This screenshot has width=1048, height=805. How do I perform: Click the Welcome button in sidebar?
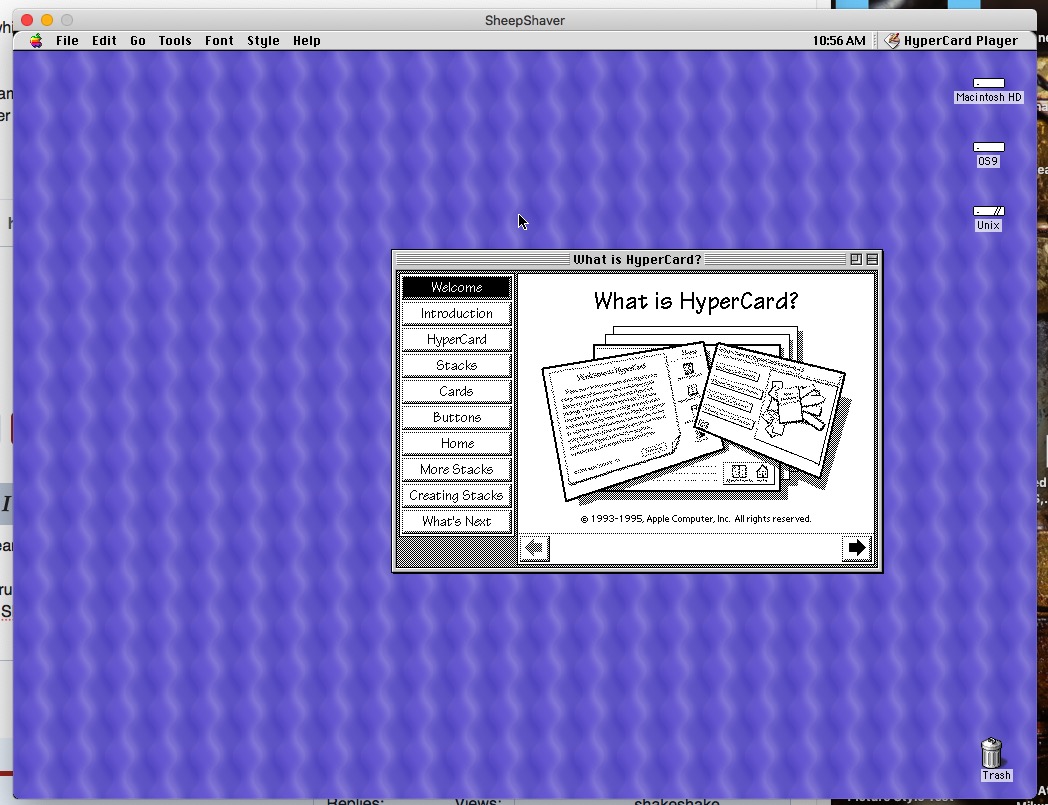point(456,287)
